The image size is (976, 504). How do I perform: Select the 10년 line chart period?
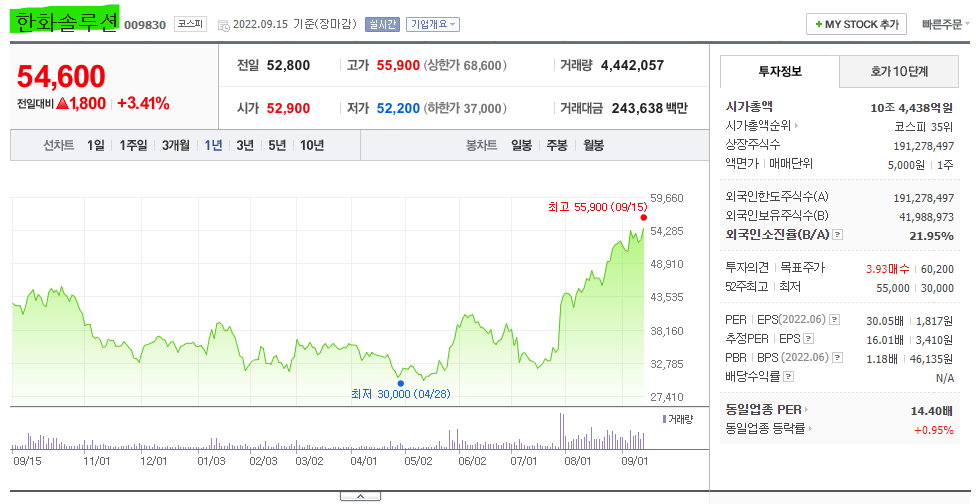point(312,145)
